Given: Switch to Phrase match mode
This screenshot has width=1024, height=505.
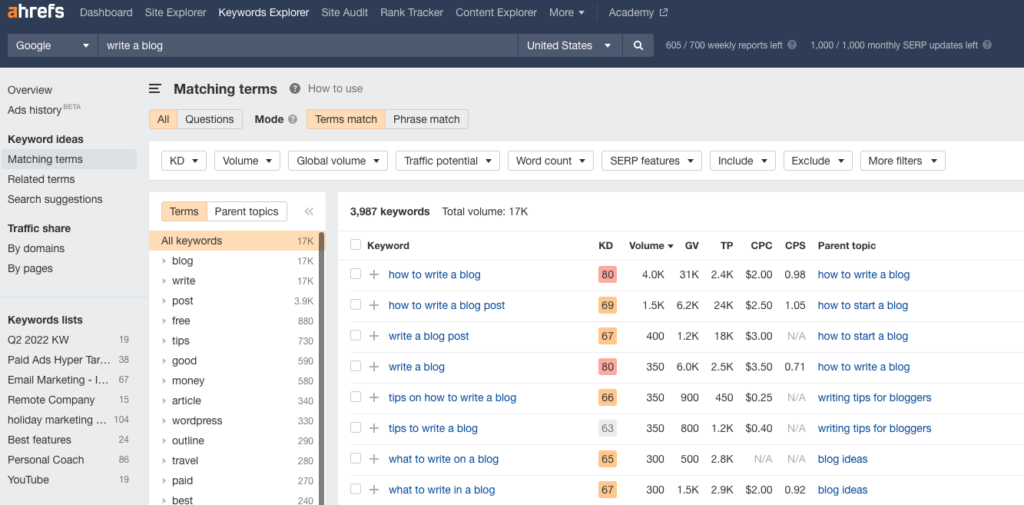Looking at the screenshot, I should click(x=426, y=120).
